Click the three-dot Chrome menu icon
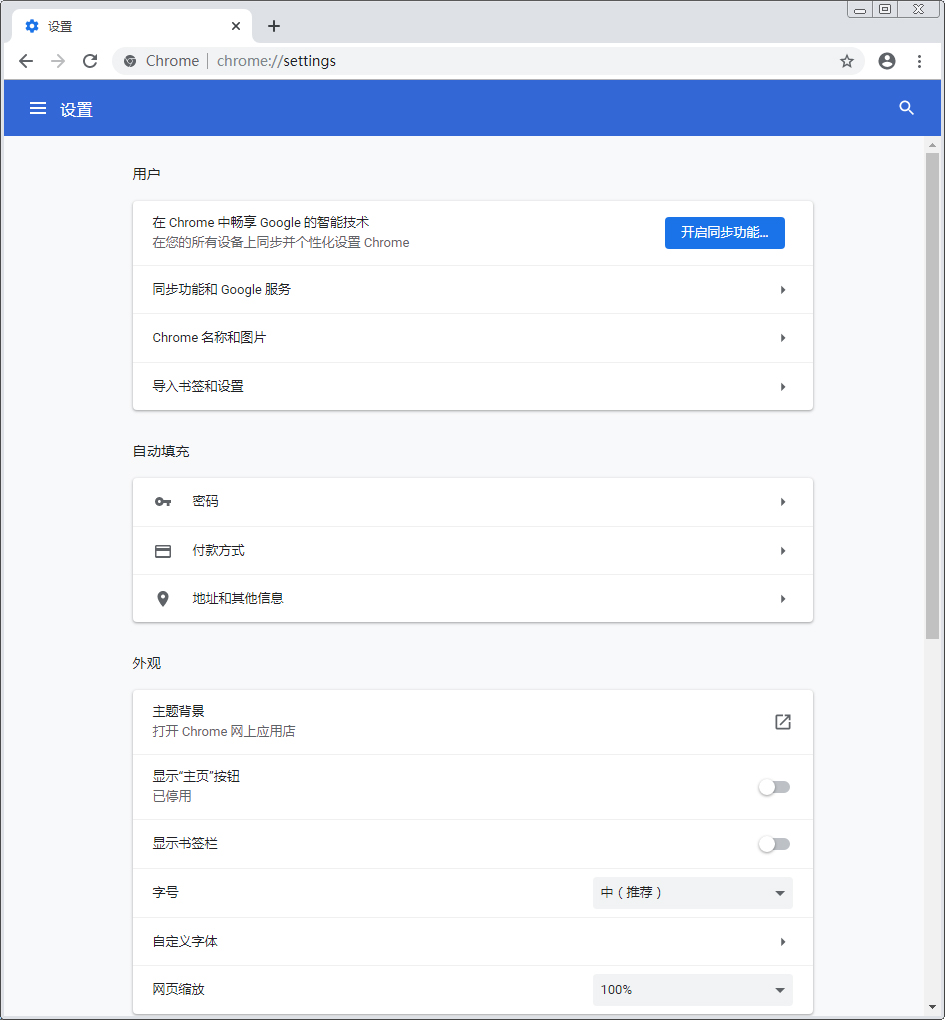This screenshot has width=945, height=1020. (x=920, y=61)
